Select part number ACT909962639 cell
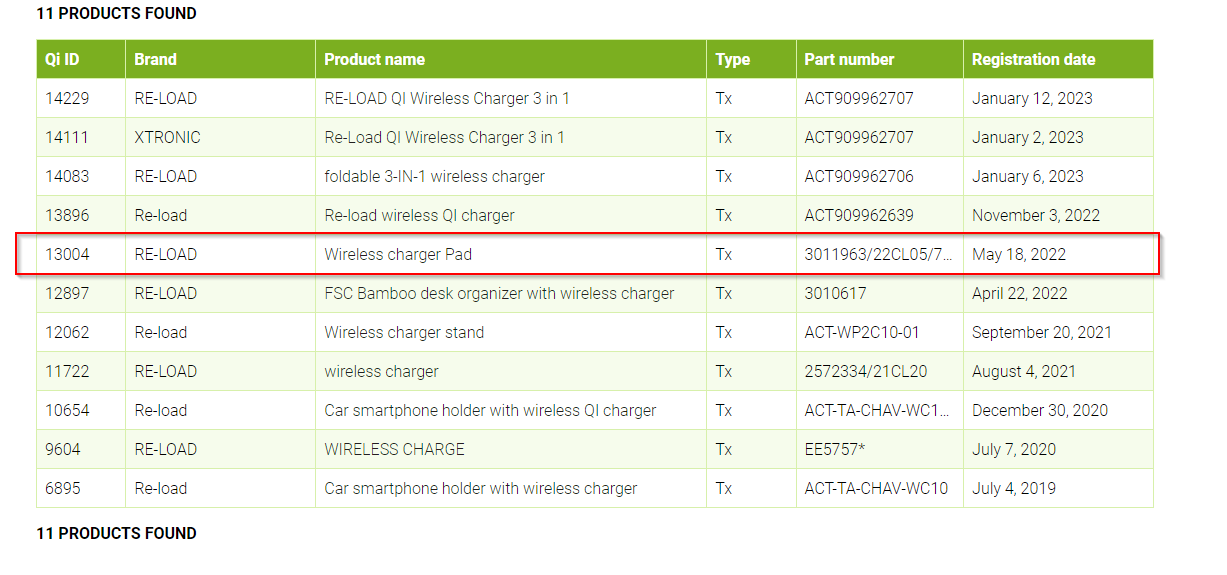The image size is (1227, 575). pos(858,216)
